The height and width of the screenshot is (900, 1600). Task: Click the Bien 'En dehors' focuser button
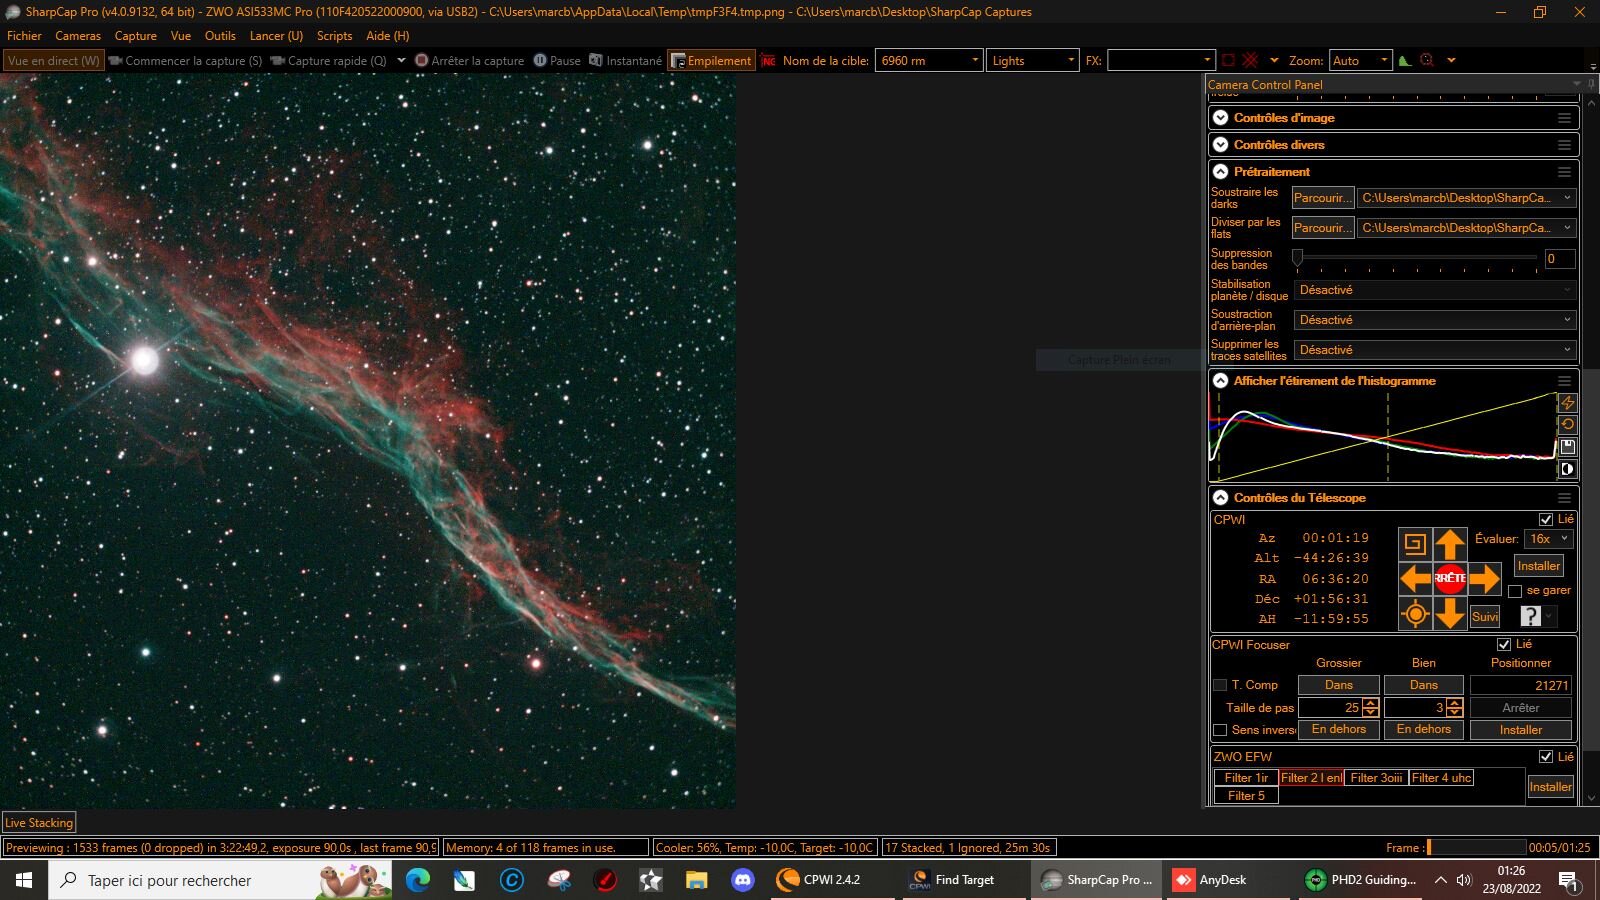tap(1424, 730)
